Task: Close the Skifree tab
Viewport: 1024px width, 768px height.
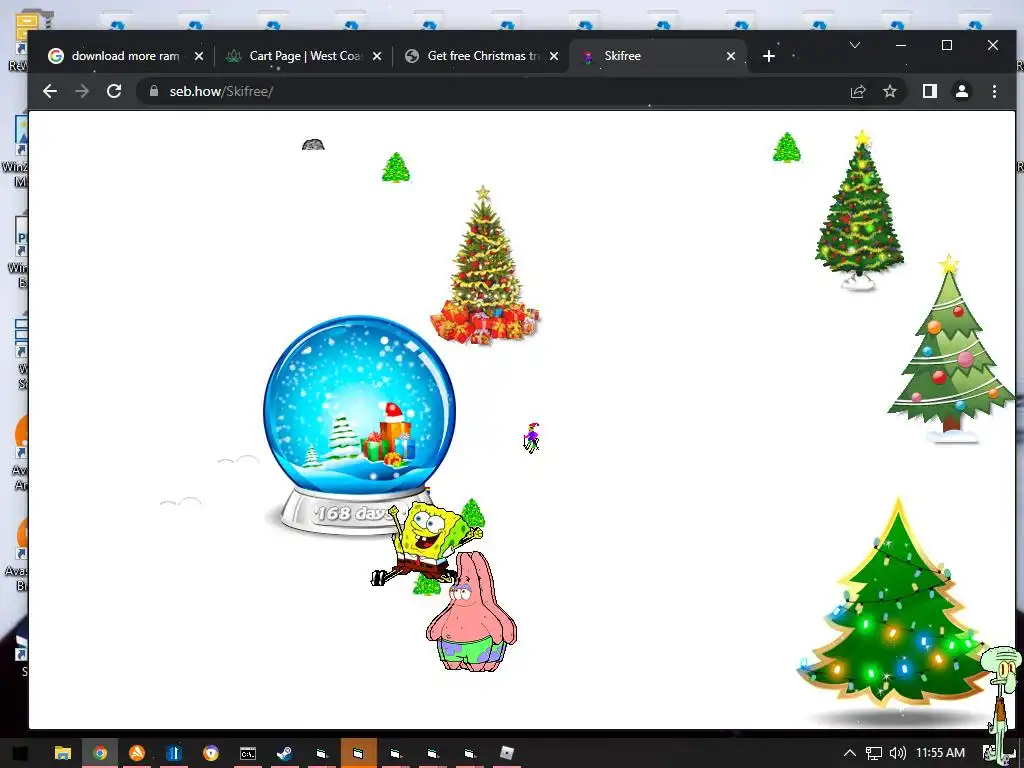Action: coord(731,56)
